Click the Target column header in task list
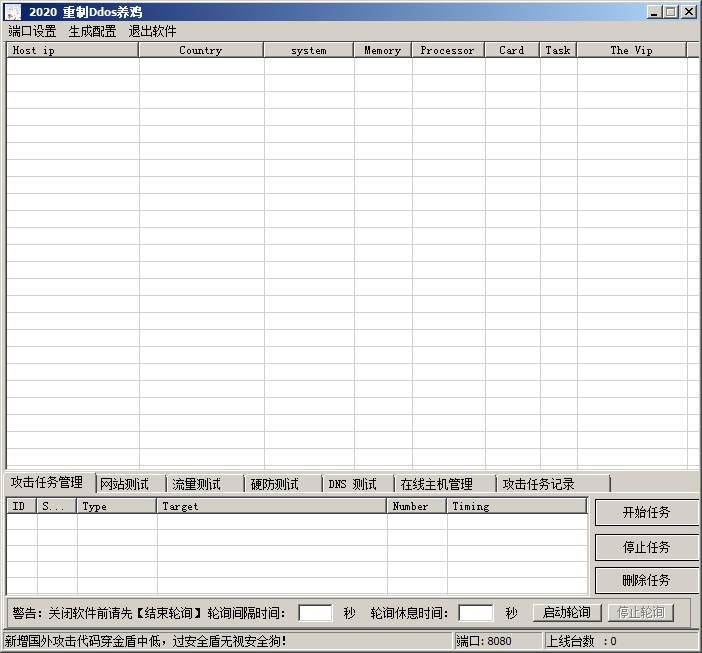Image resolution: width=702 pixels, height=653 pixels. [271, 506]
